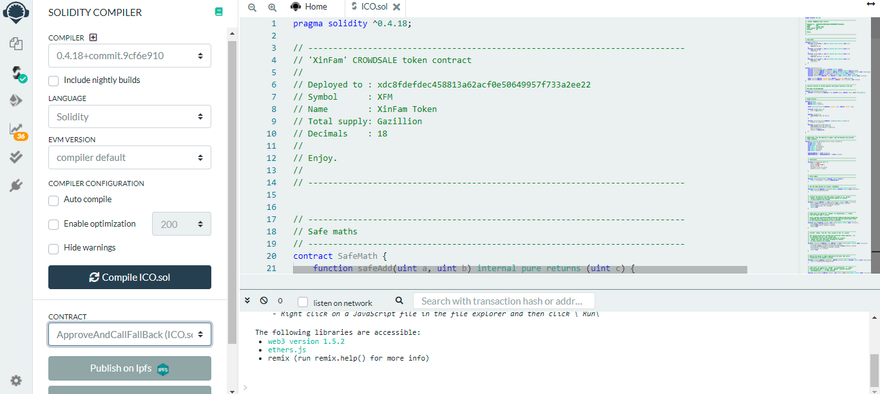Enable Auto compile checkbox
Image resolution: width=880 pixels, height=394 pixels.
53,200
